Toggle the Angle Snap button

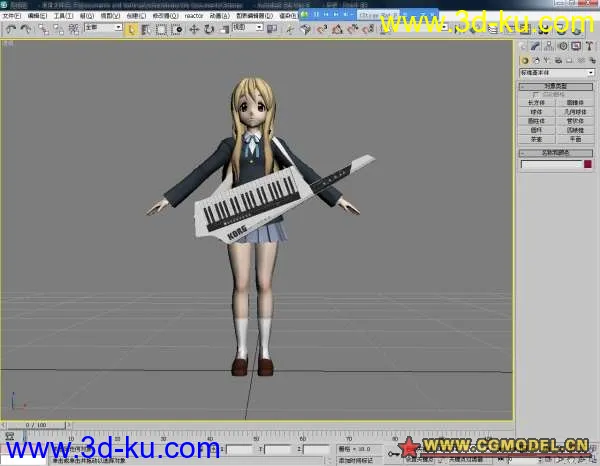pos(337,29)
